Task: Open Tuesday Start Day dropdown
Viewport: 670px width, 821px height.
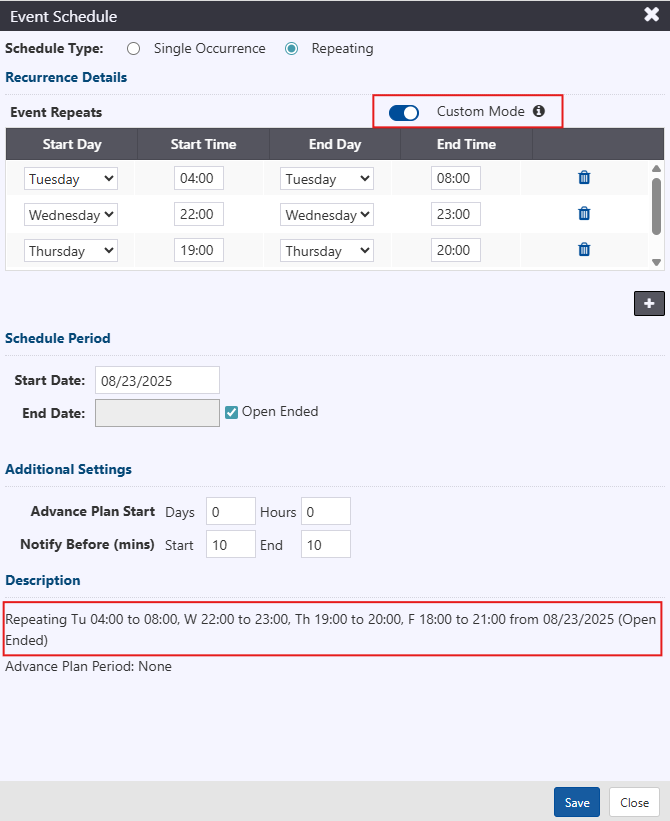Action: click(x=71, y=179)
